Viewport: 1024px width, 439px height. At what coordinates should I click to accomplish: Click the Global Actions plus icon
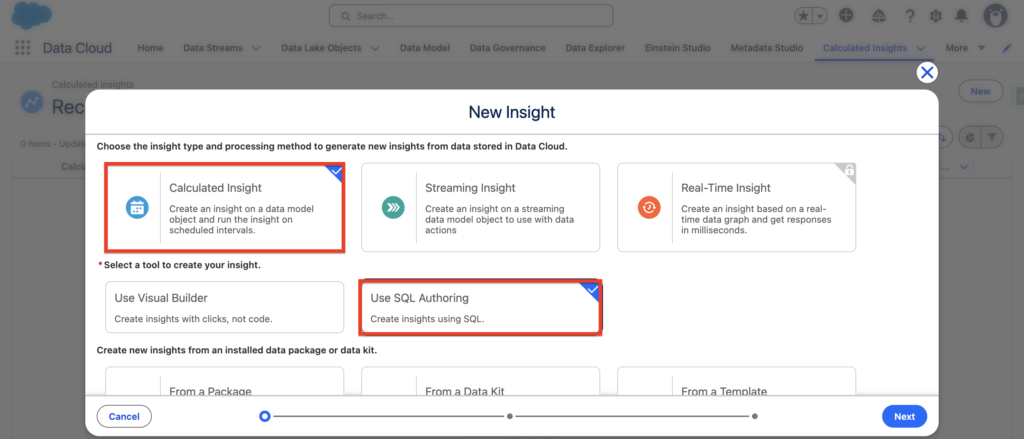(846, 16)
